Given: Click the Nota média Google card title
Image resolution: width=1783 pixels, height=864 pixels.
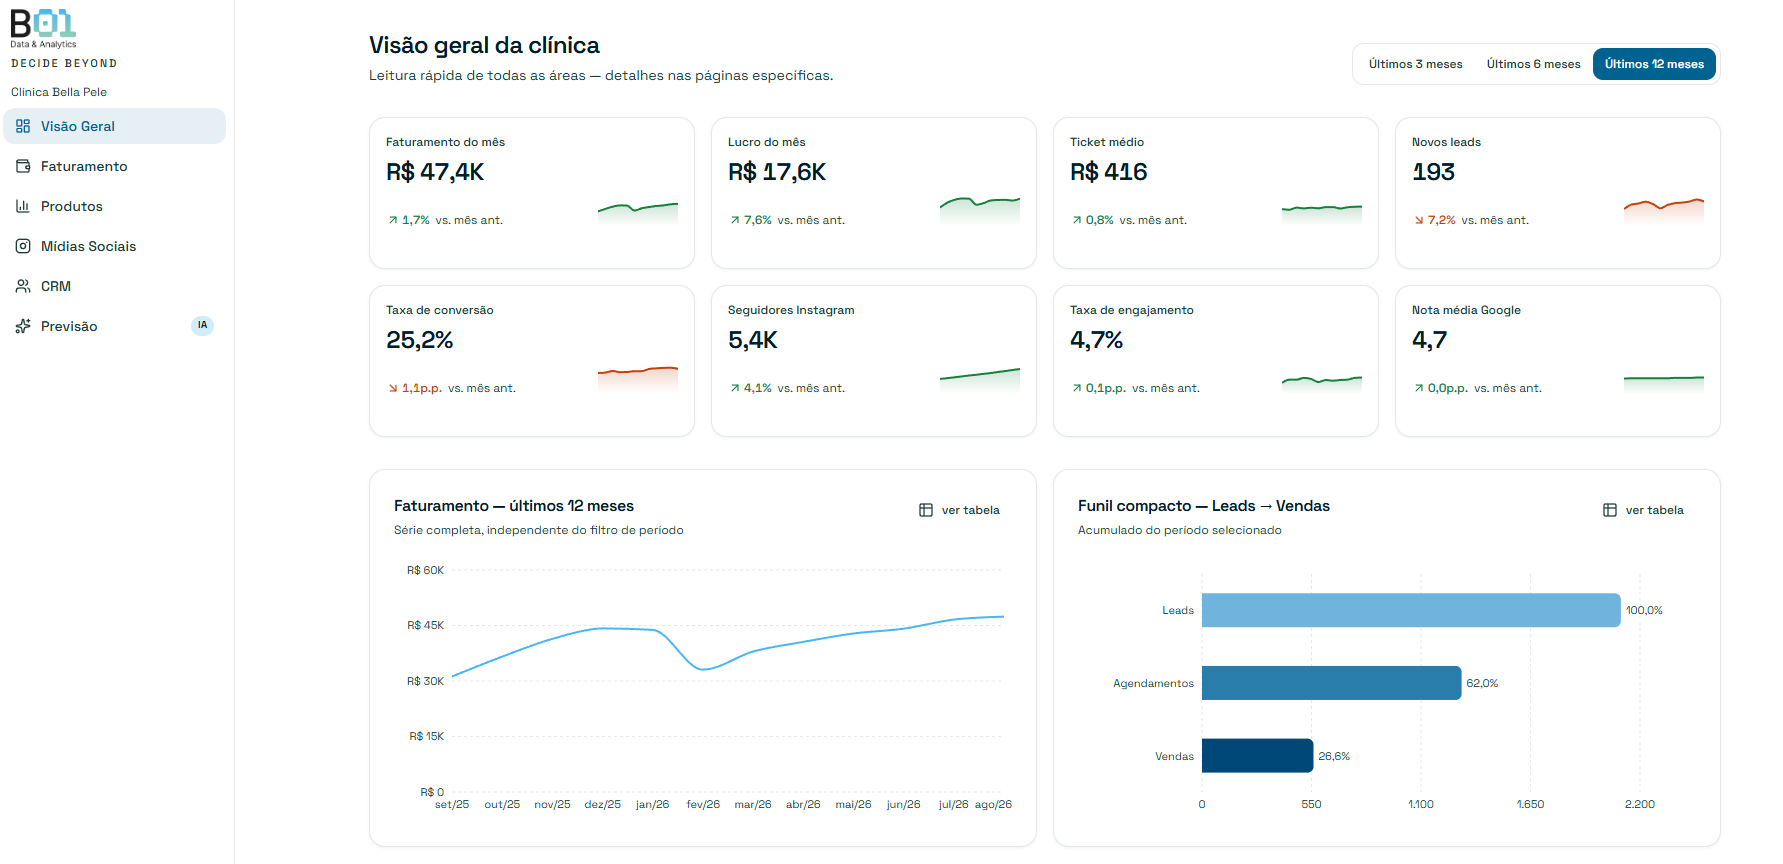Looking at the screenshot, I should point(1466,310).
